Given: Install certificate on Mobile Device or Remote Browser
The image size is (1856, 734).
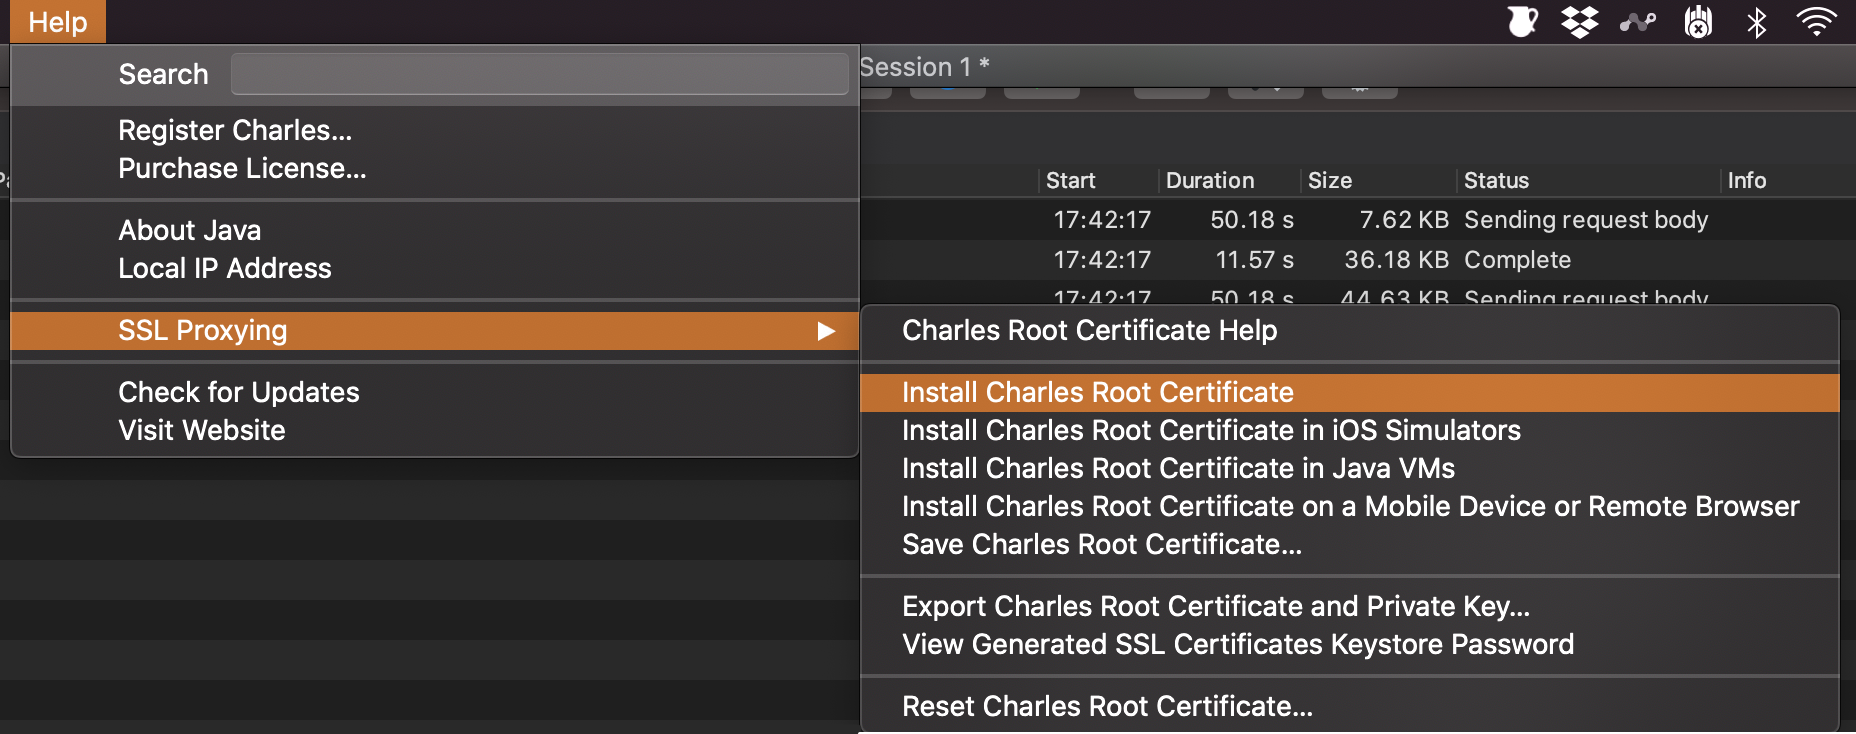Looking at the screenshot, I should pos(1350,506).
